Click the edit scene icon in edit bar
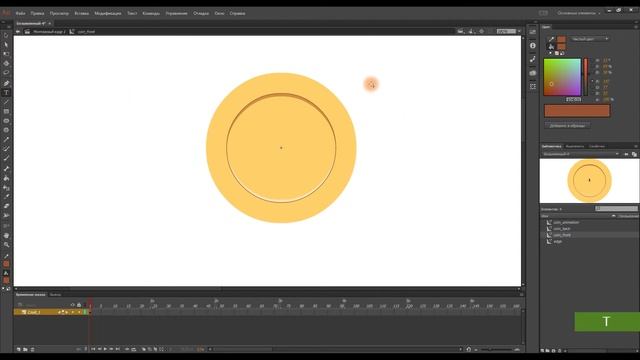The width and height of the screenshot is (640, 360). pyautogui.click(x=461, y=31)
